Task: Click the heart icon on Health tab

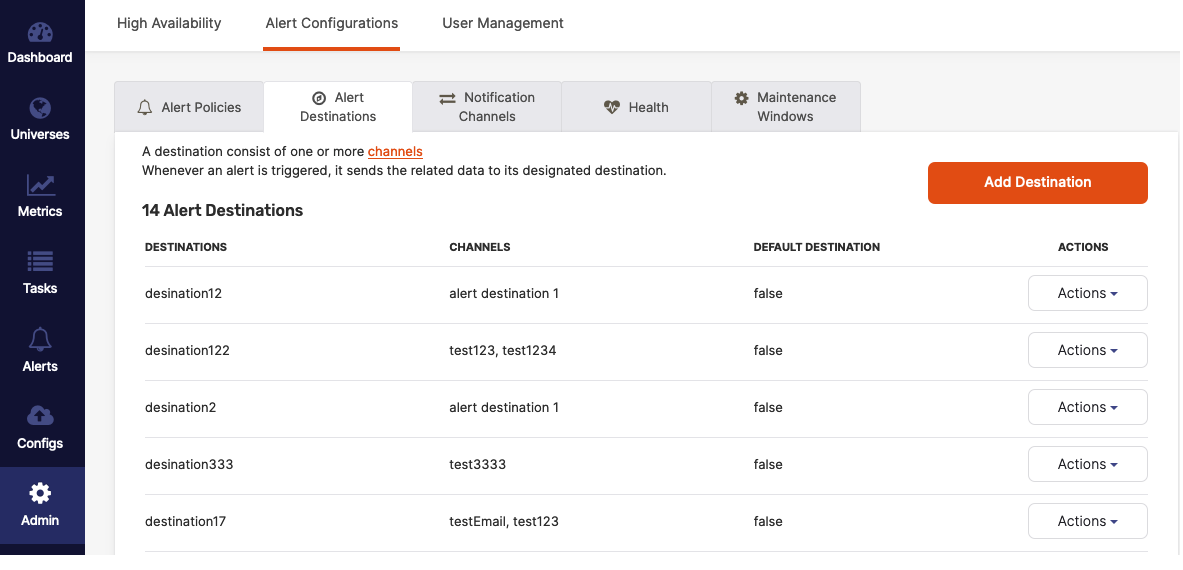Action: [x=612, y=107]
